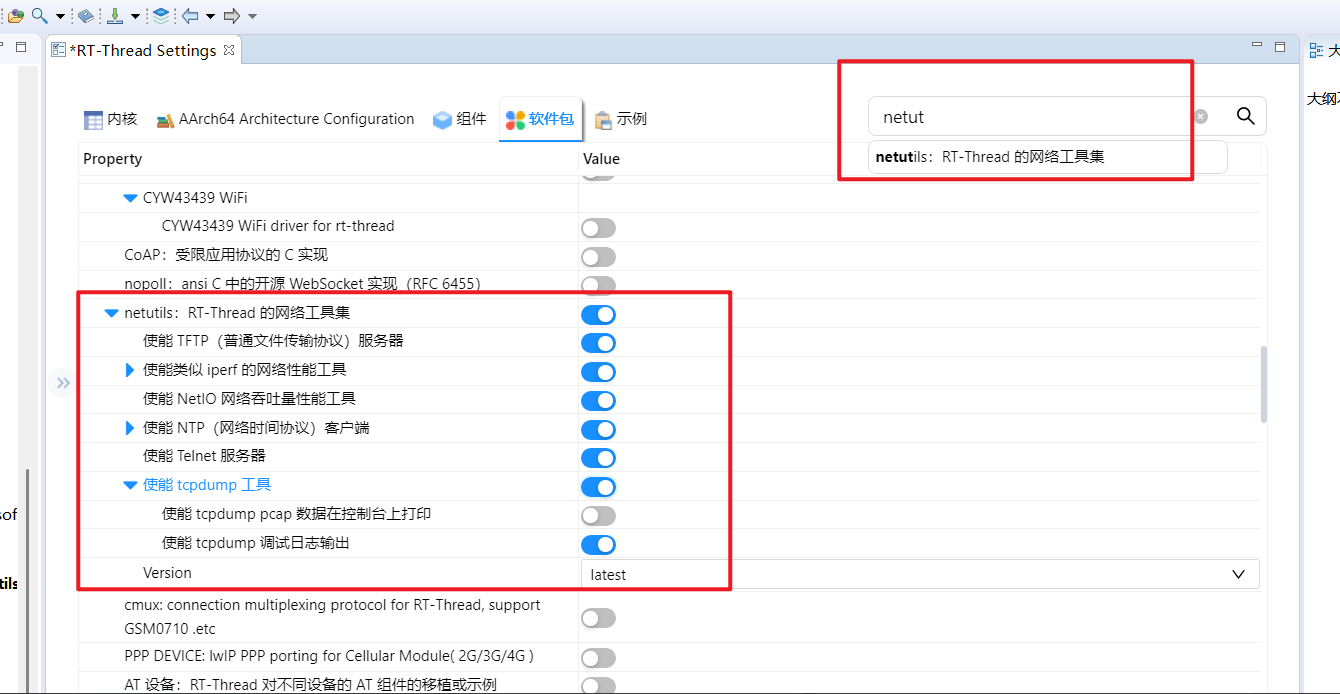Screen dimensions: 1340x694
Task: Click the outline view icon at right
Action: (1316, 50)
